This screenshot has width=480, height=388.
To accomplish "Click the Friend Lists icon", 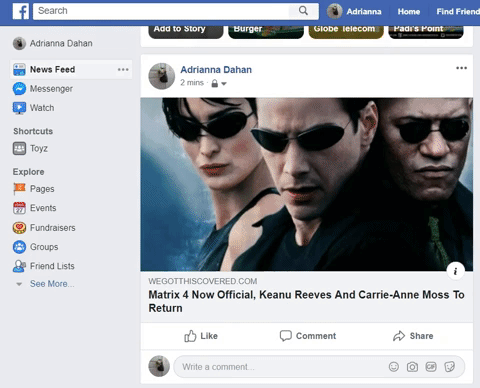I will [19, 266].
